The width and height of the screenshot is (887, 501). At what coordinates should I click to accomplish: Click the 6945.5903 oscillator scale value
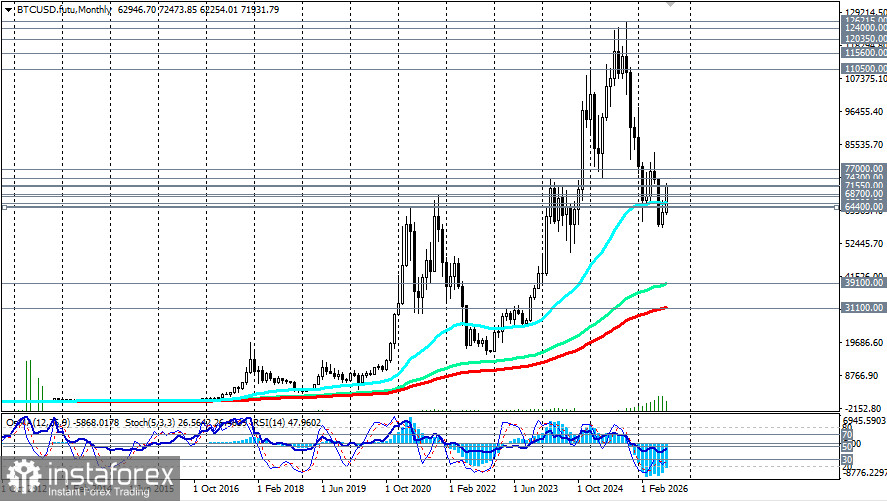click(864, 421)
